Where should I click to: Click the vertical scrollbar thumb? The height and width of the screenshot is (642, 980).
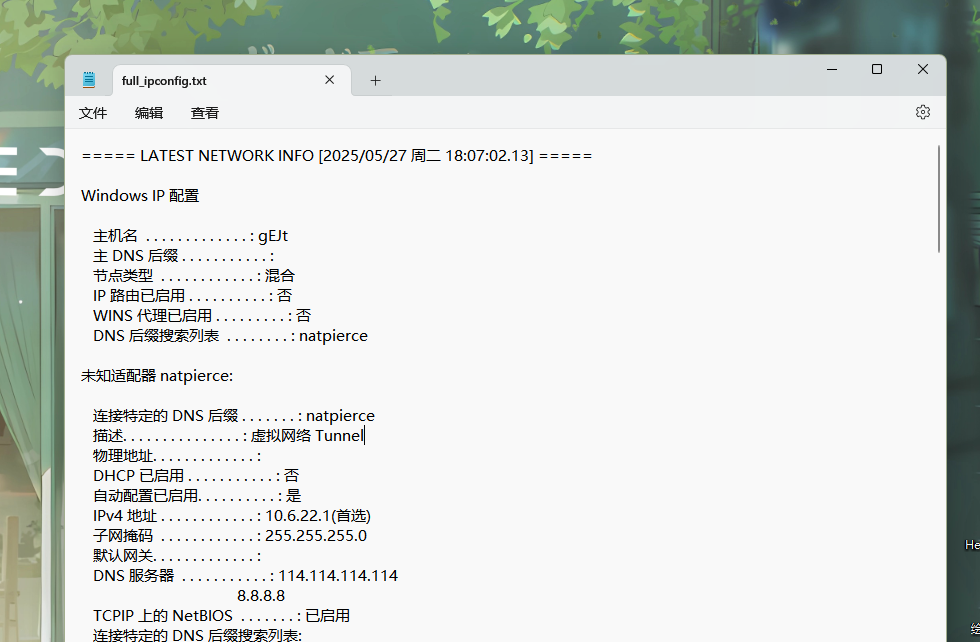[939, 199]
